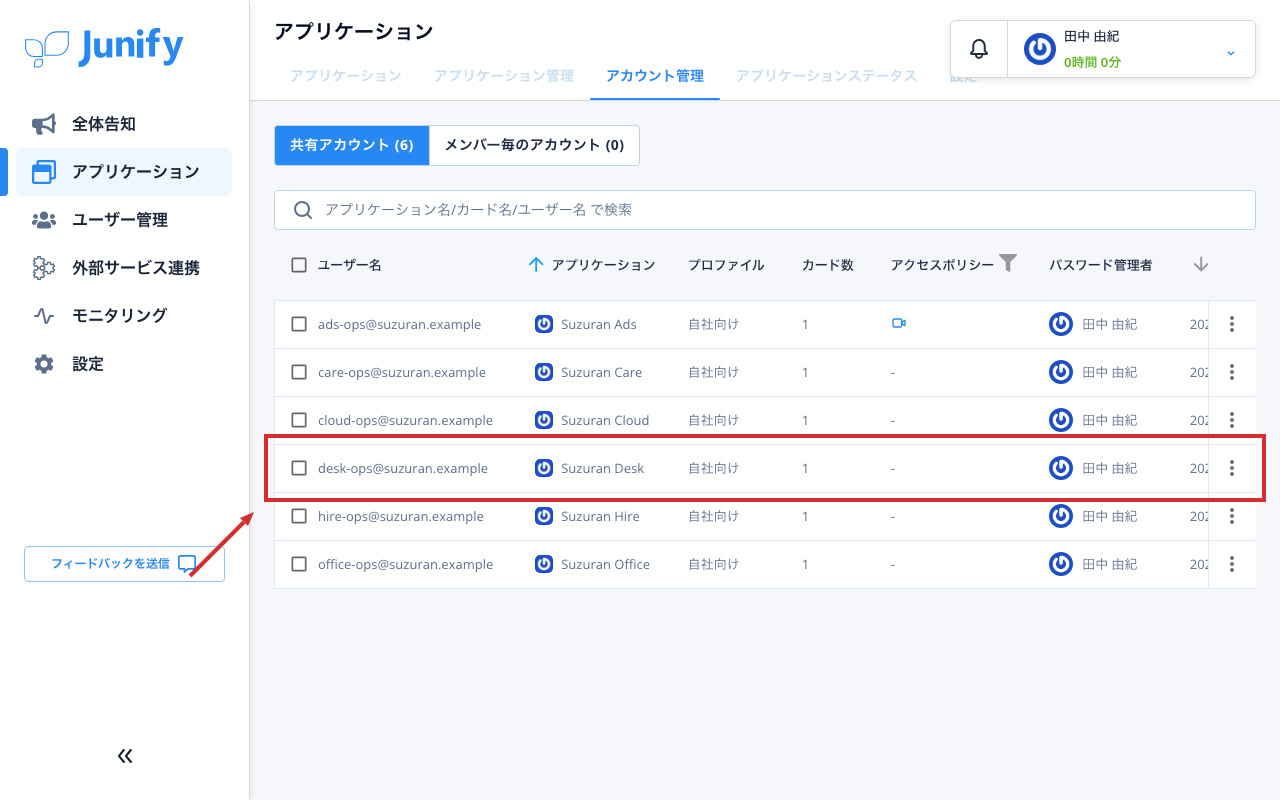Click the search magnifier icon
1280x800 pixels.
tap(302, 210)
